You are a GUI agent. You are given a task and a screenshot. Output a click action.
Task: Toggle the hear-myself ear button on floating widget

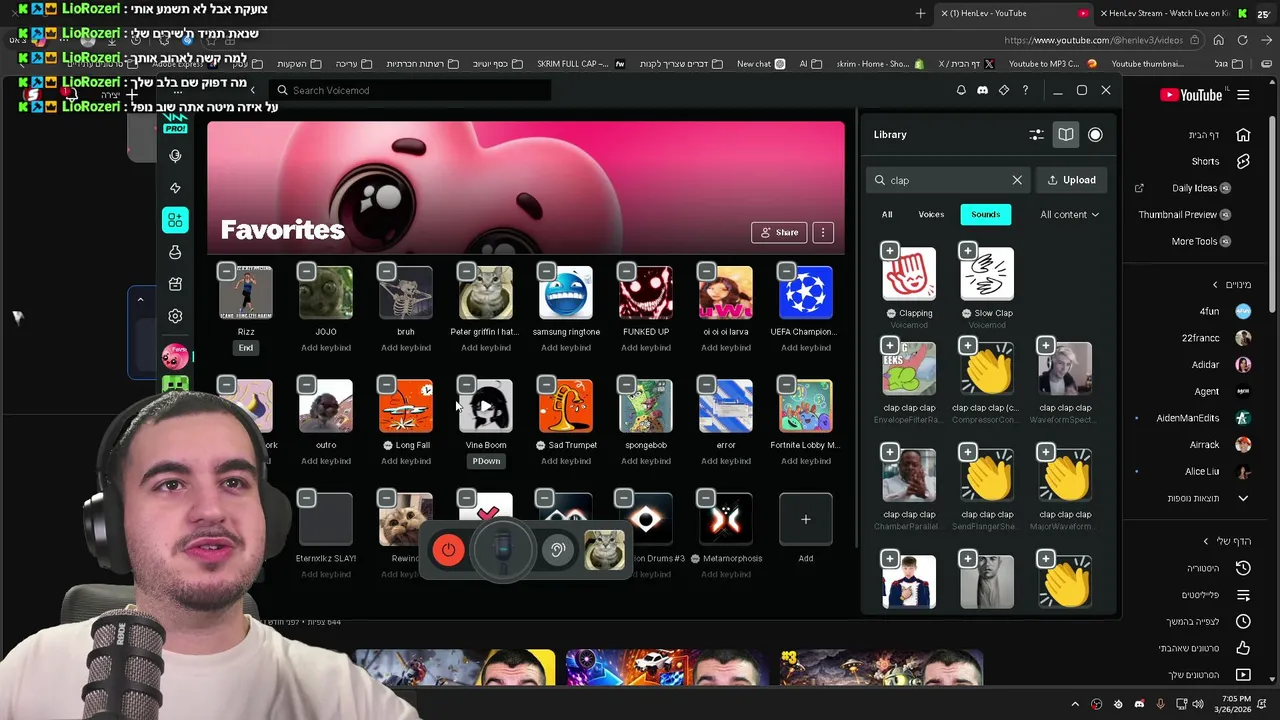[558, 550]
